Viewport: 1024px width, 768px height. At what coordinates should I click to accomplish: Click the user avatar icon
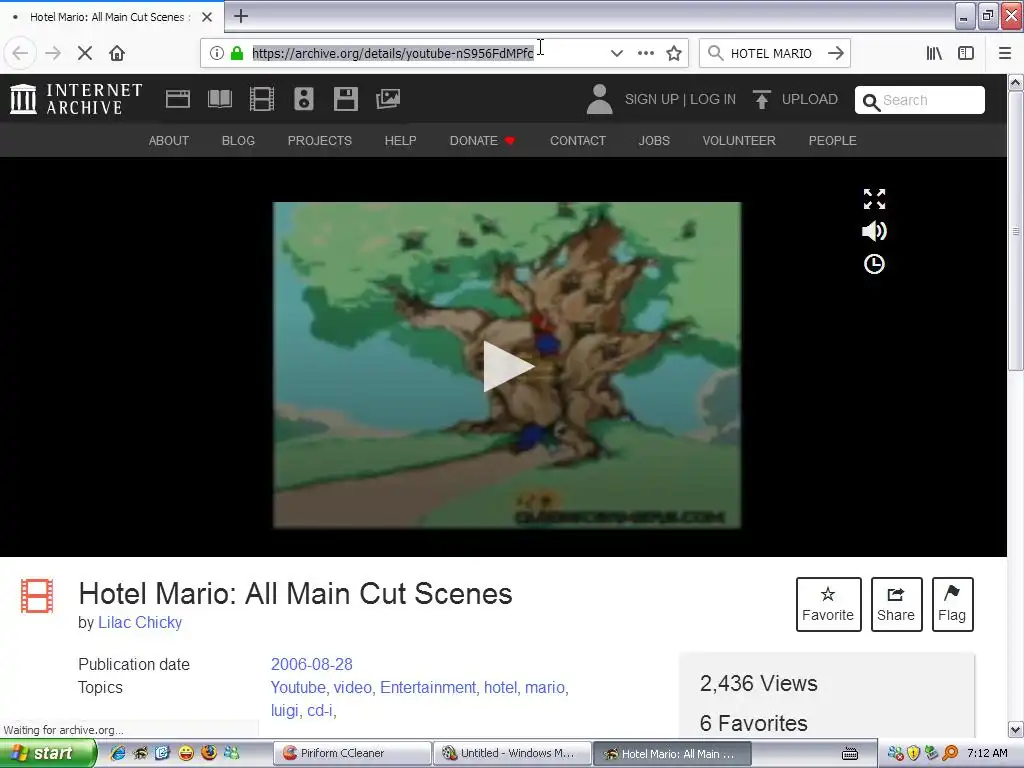[599, 99]
